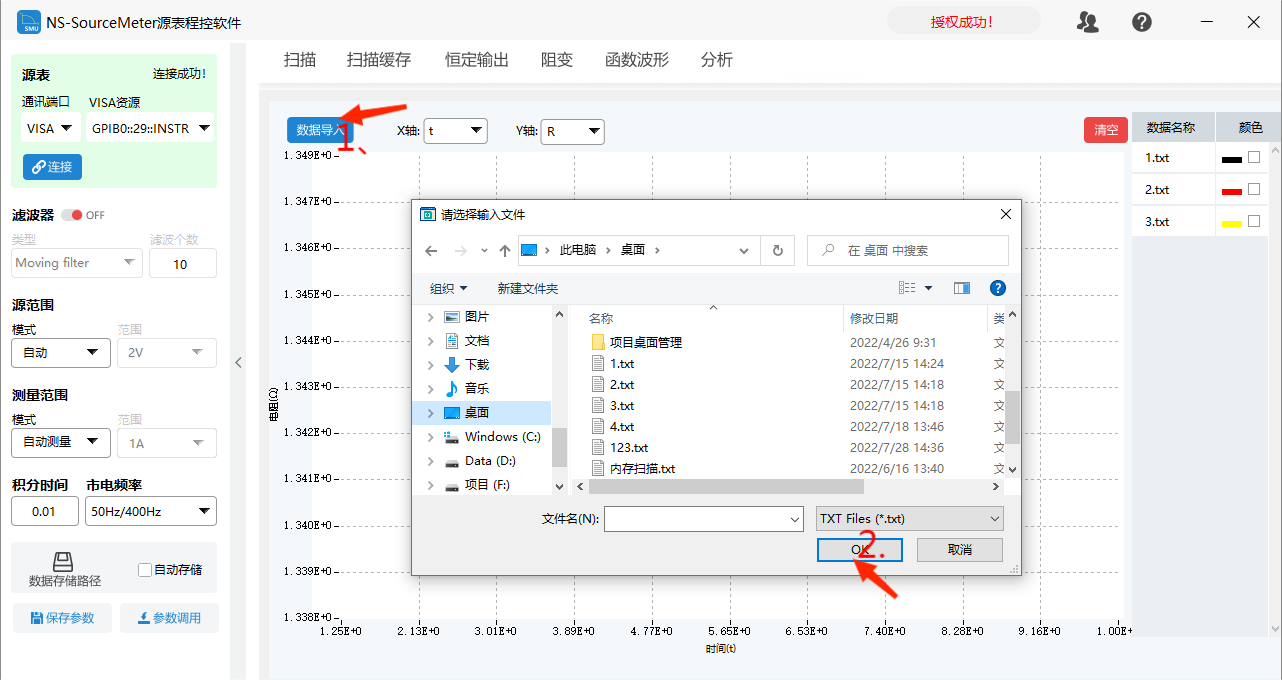Screen dimensions: 1282x680
Task: Switch to the 扫描缓存 tab
Action: pyautogui.click(x=379, y=60)
